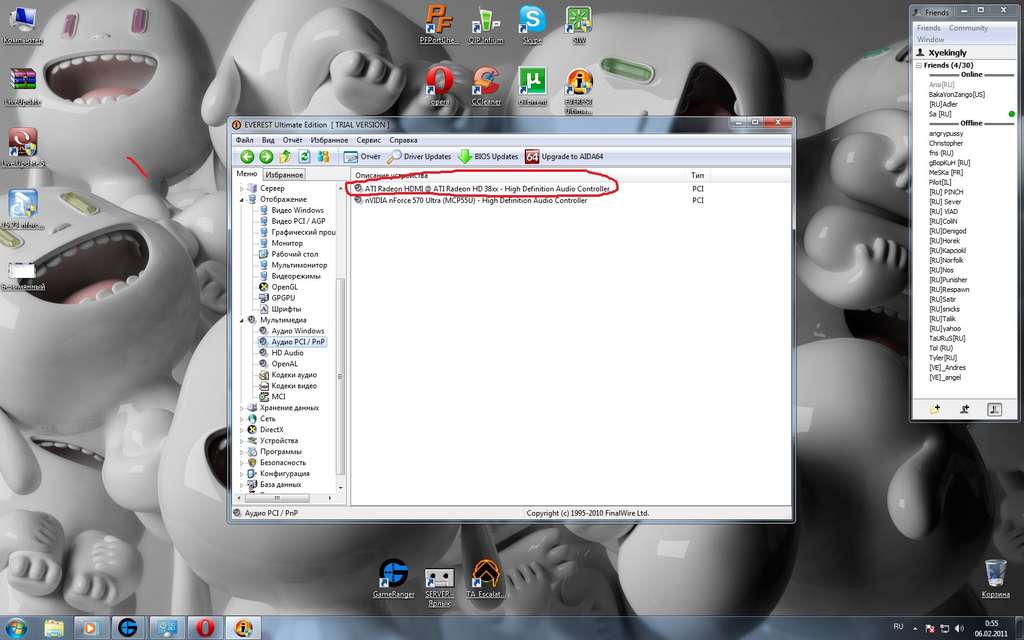Screen dimensions: 1024x640
Task: Select the HD Audio tree item
Action: click(287, 353)
